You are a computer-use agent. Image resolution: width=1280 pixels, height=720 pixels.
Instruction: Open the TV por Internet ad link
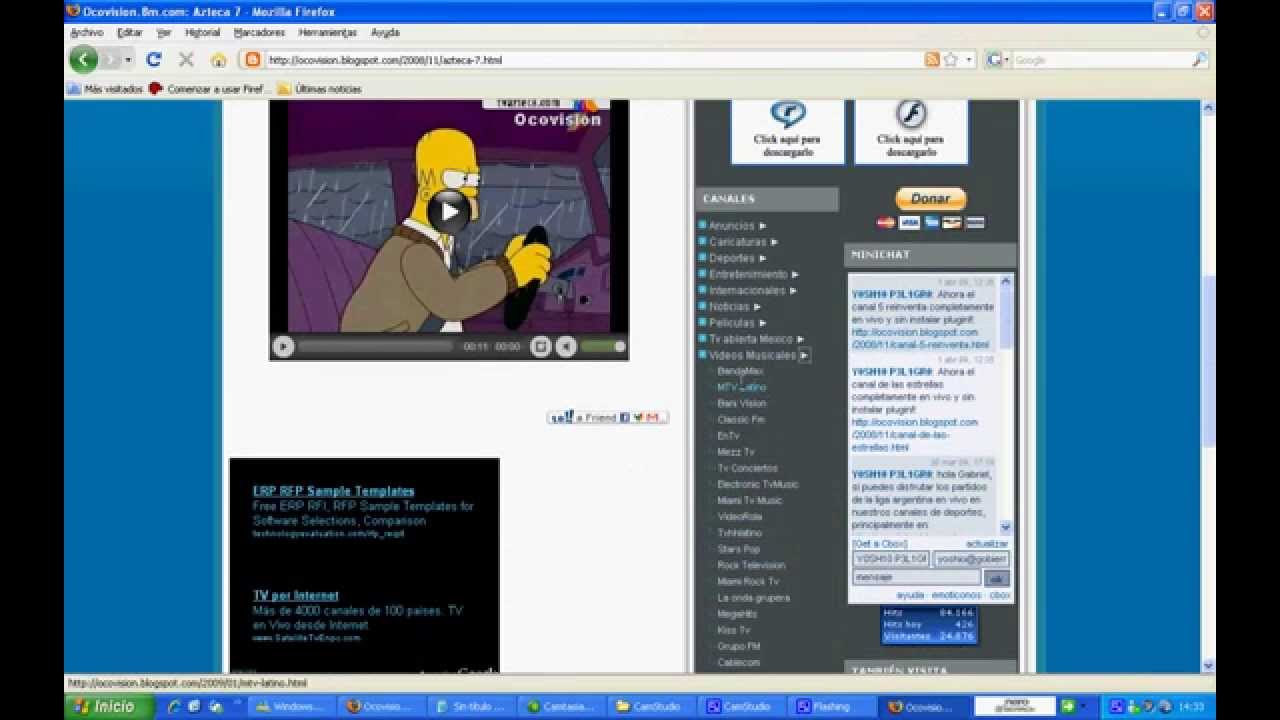295,595
